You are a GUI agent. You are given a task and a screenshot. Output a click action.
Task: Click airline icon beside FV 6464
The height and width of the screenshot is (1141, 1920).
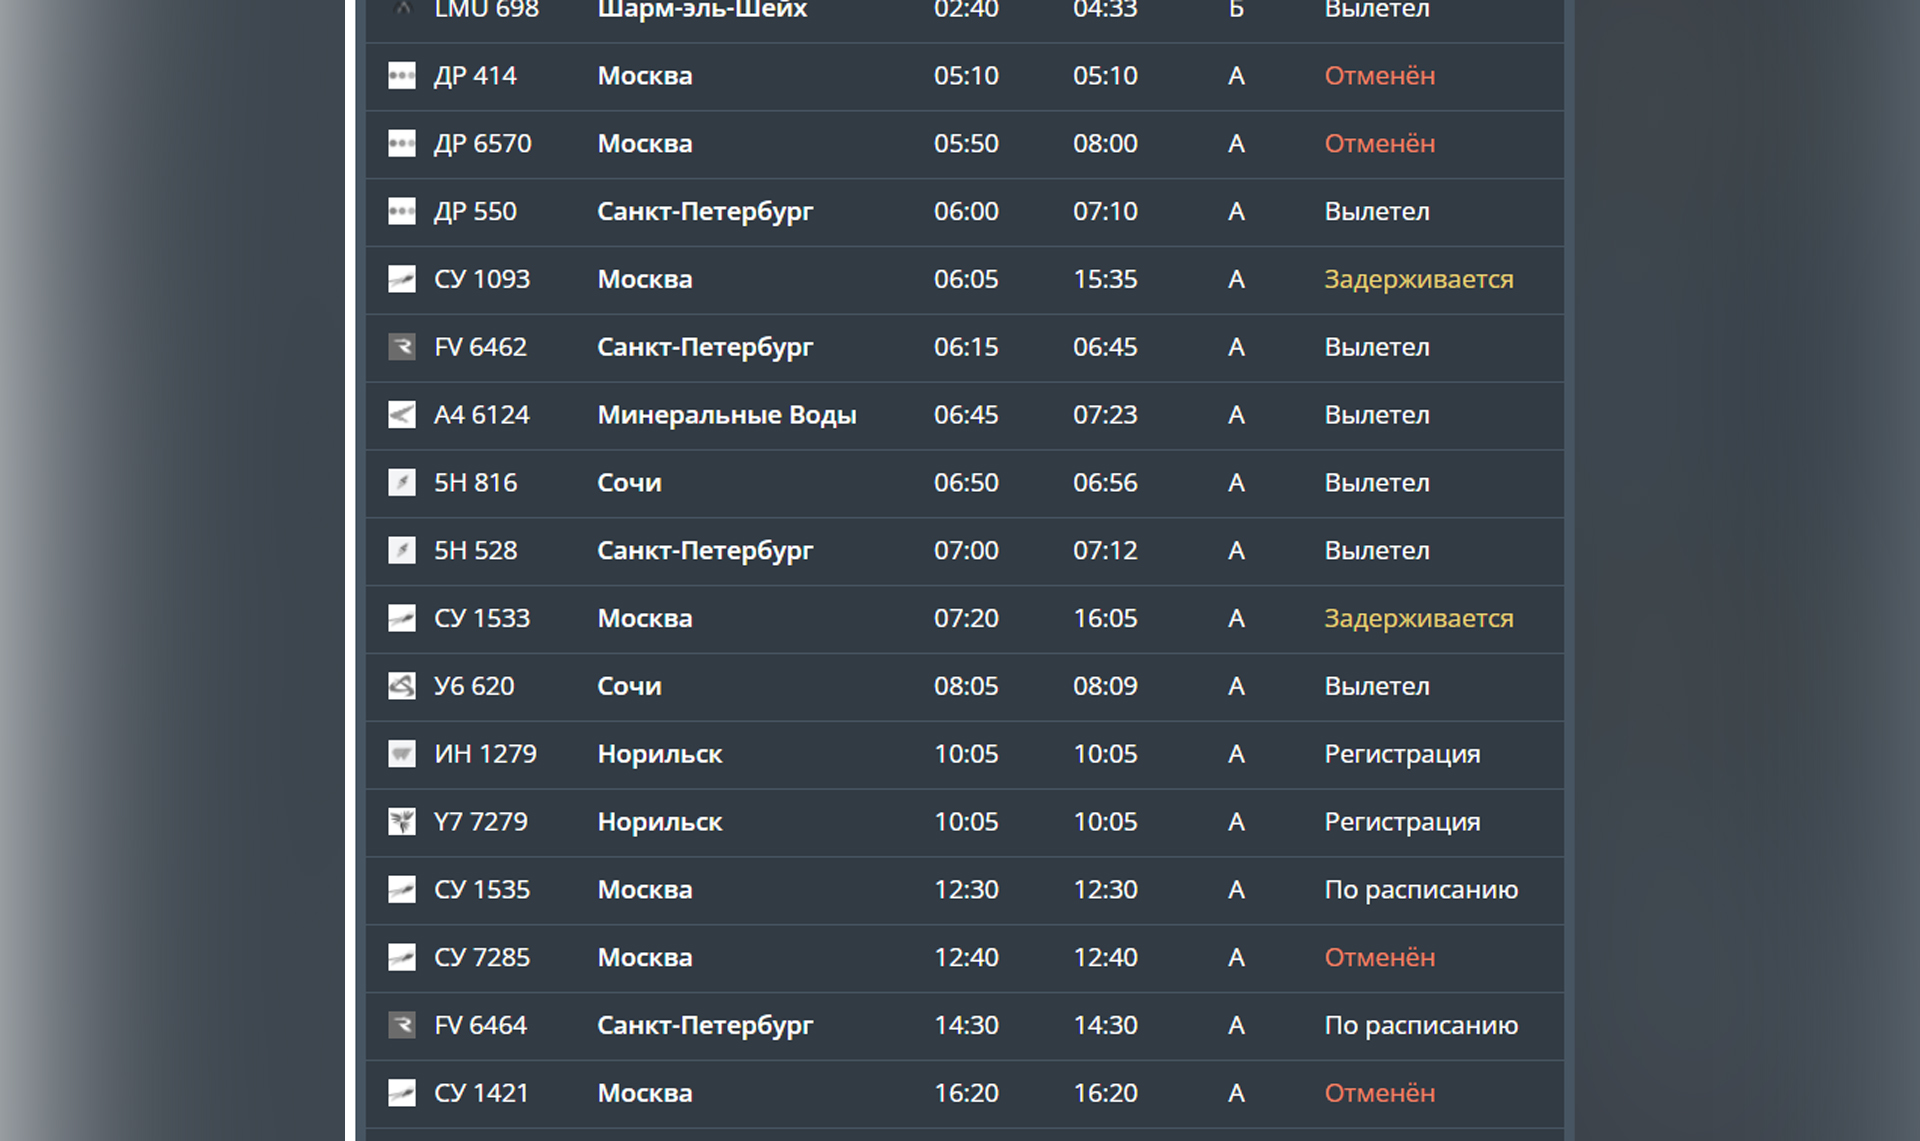(x=401, y=1025)
